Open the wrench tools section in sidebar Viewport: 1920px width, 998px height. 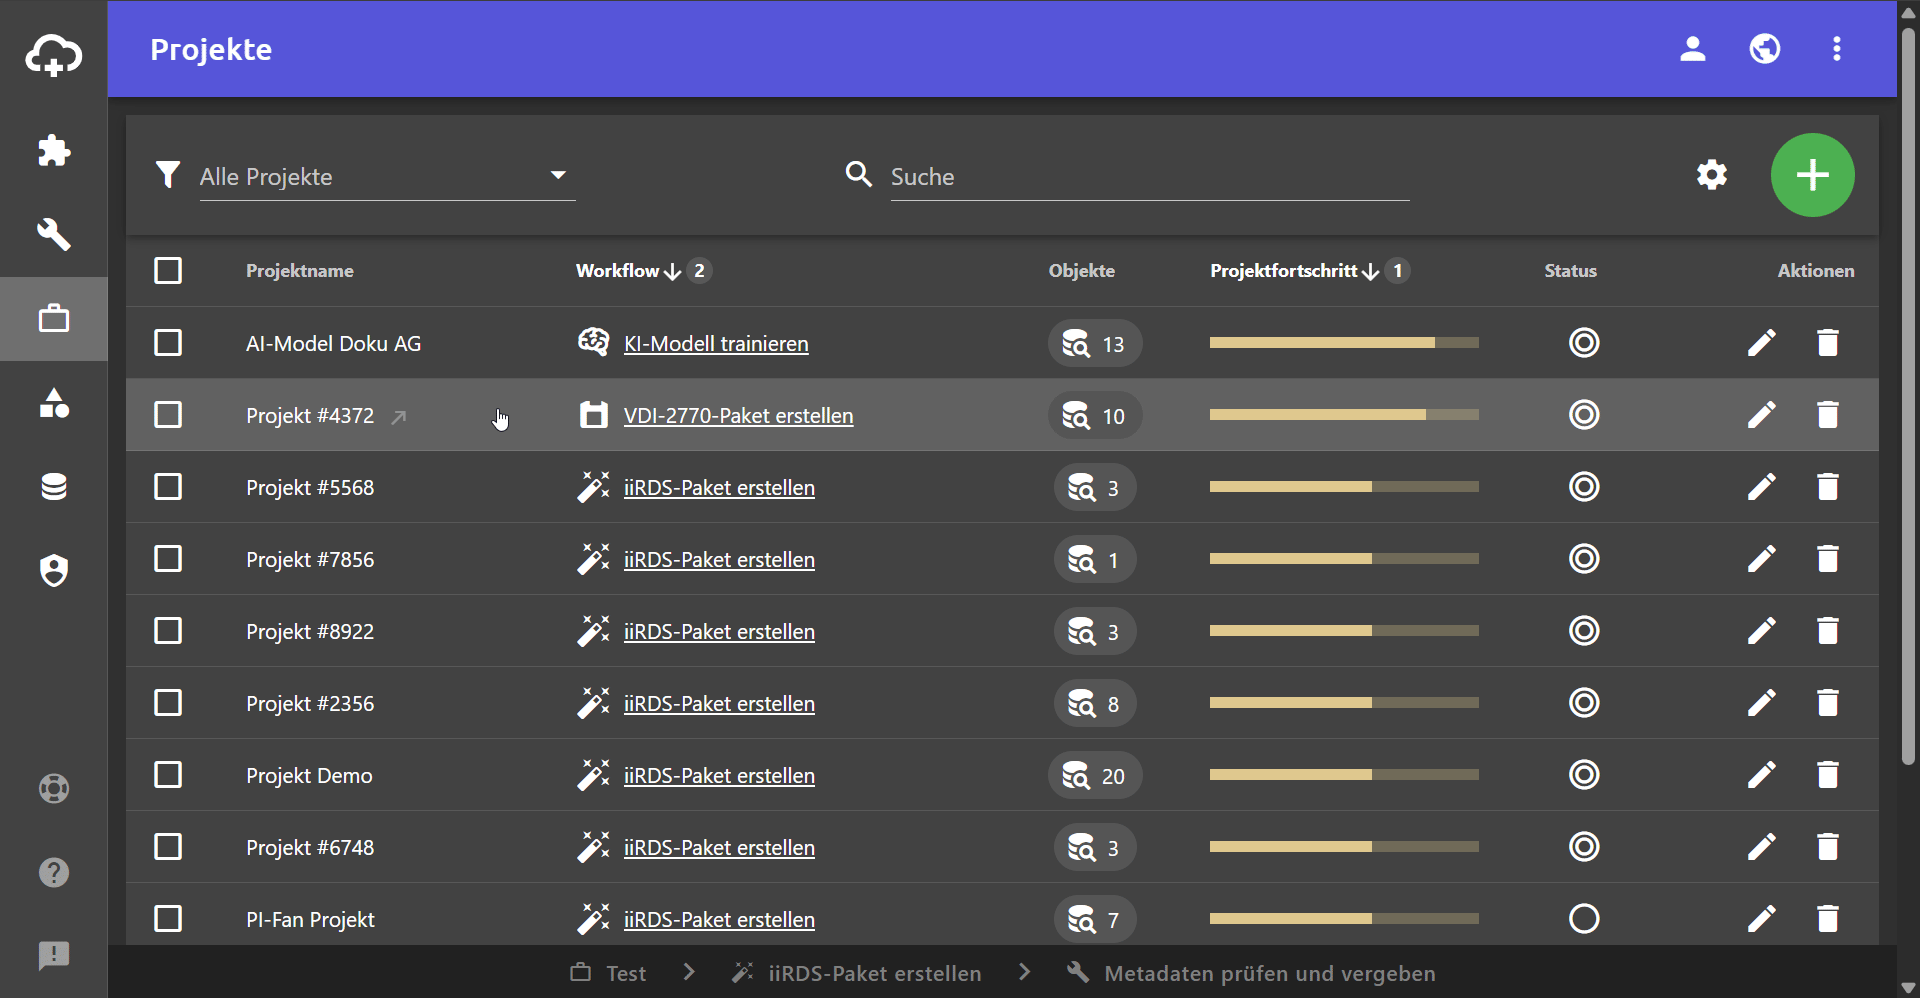pos(54,235)
